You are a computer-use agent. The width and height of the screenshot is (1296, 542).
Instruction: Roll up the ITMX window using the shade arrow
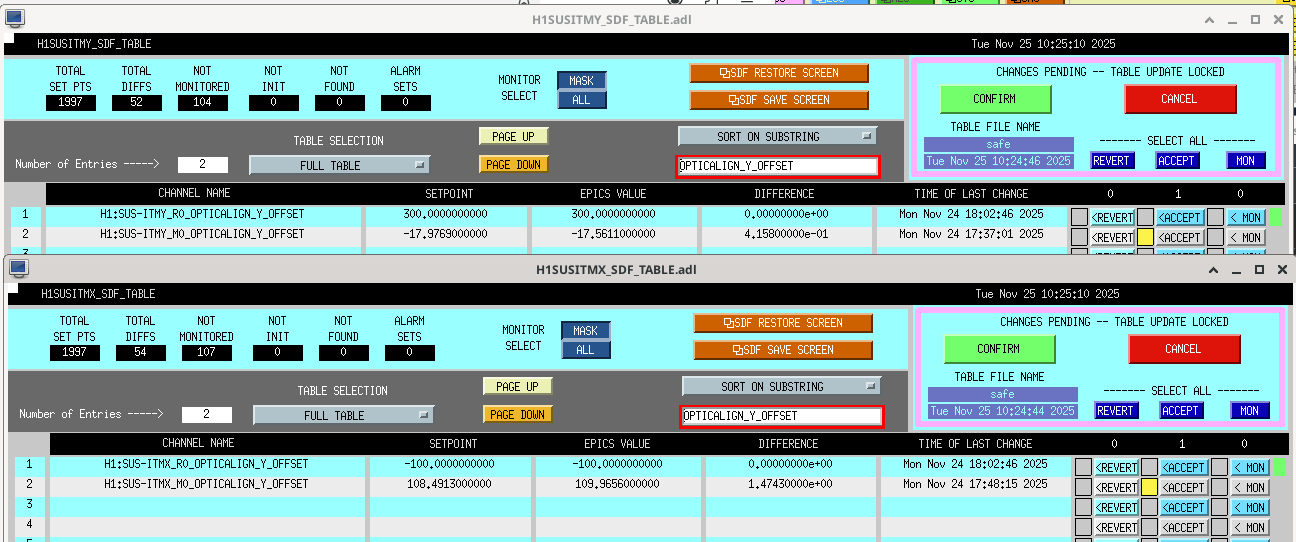(x=1214, y=270)
